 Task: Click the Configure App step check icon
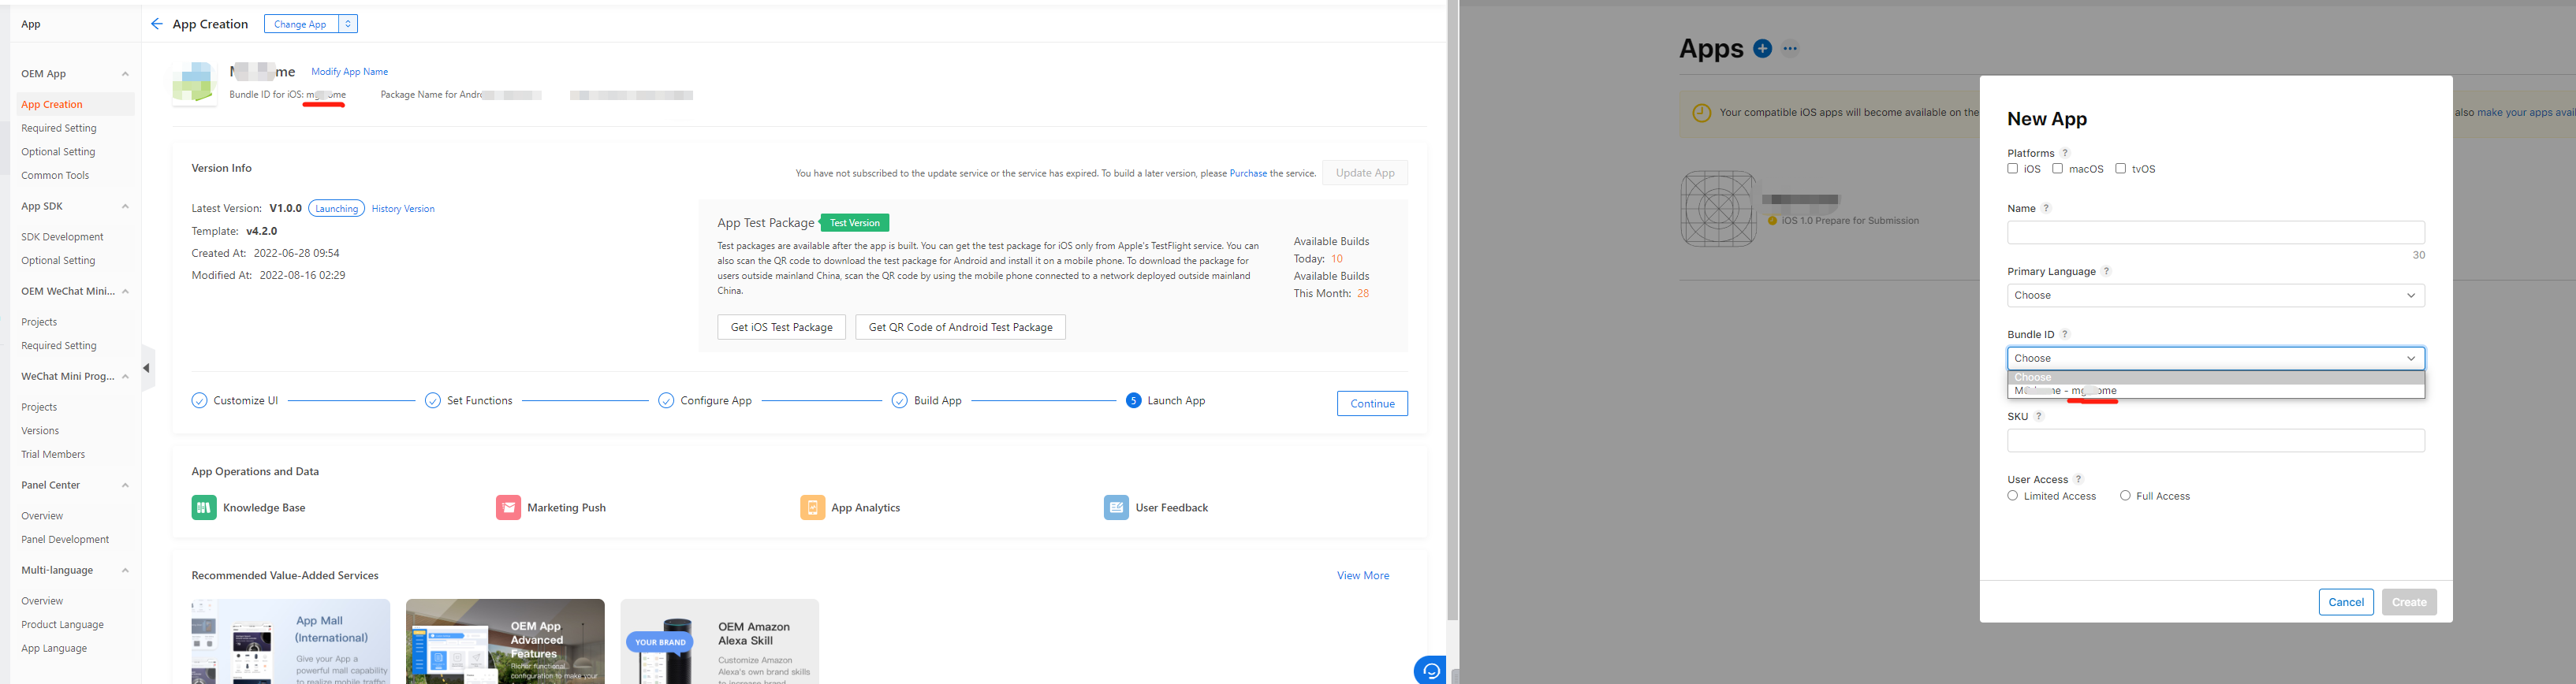pos(666,401)
